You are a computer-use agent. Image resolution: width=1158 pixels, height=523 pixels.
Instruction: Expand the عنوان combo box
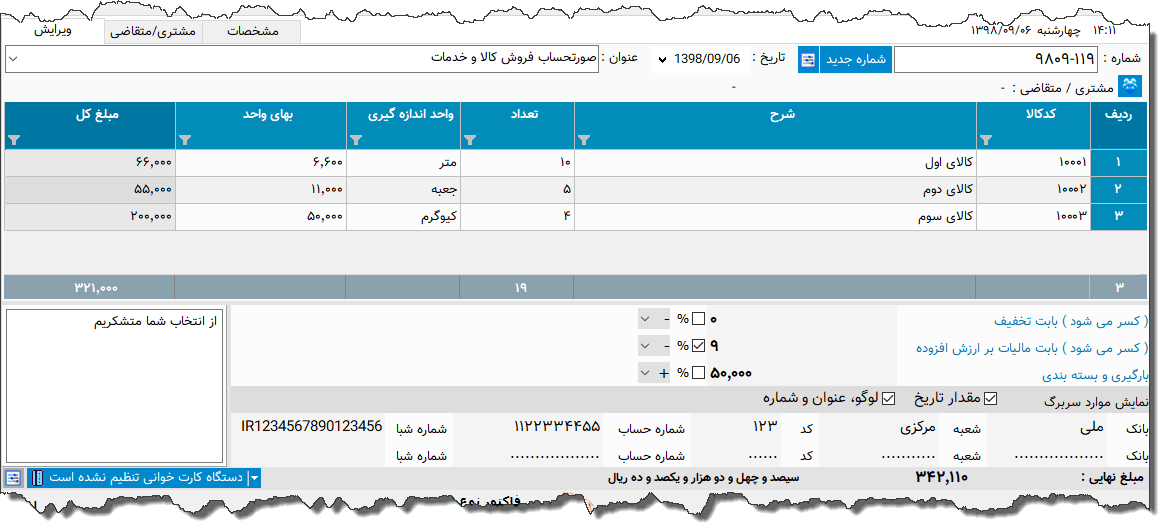tap(13, 60)
